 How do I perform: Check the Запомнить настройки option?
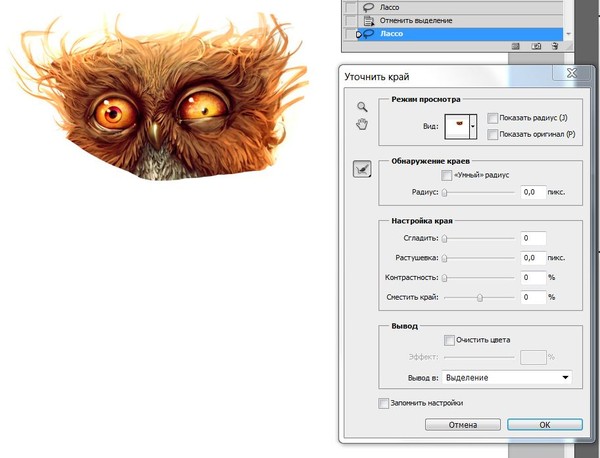(383, 403)
